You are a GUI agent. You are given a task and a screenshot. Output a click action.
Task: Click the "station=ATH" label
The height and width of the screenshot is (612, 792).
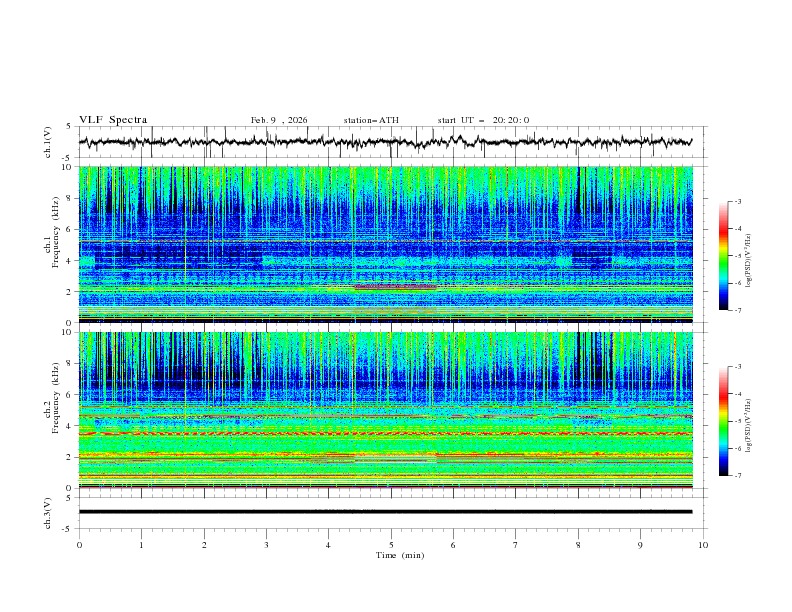point(371,120)
